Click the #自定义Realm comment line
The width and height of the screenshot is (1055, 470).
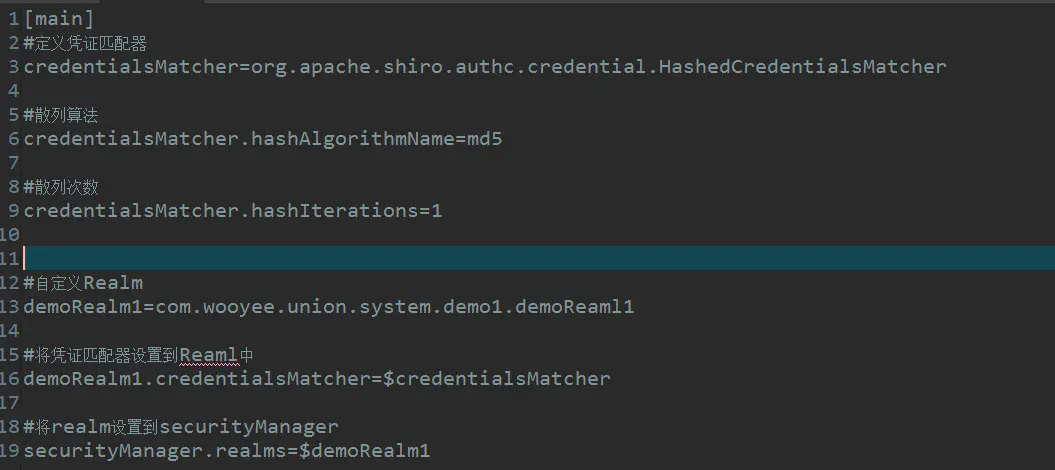click(x=84, y=283)
